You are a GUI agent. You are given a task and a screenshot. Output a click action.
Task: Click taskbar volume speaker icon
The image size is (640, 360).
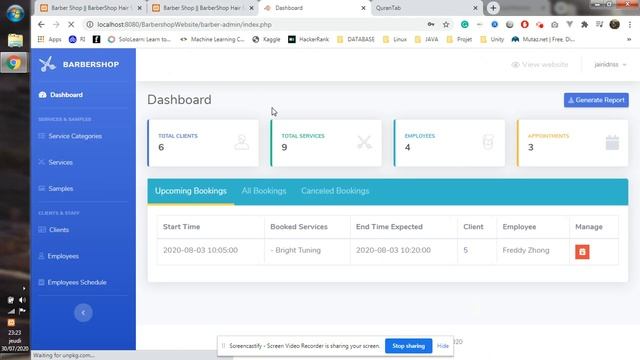(x=22, y=300)
